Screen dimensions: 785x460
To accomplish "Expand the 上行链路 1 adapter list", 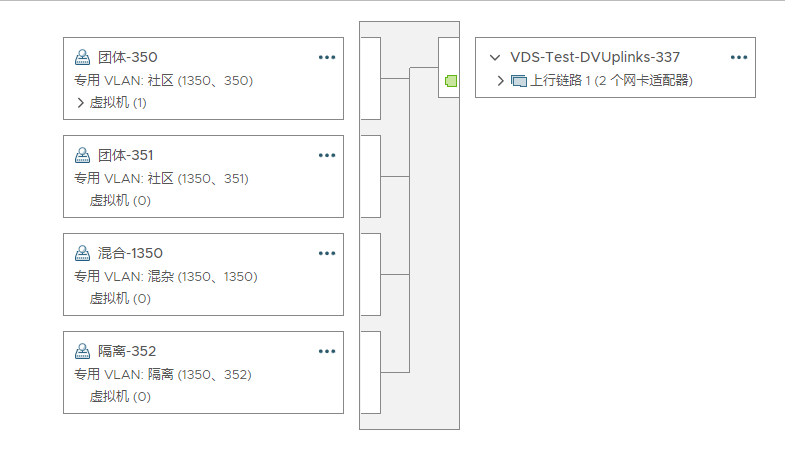I will 501,81.
